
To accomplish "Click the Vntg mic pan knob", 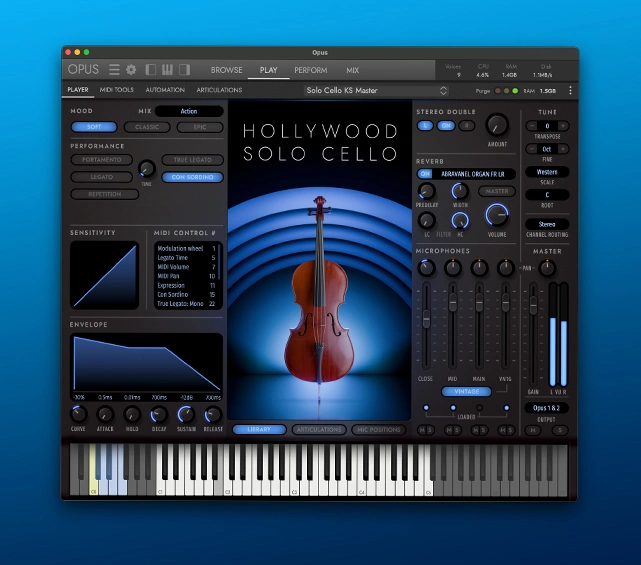I will 506,268.
